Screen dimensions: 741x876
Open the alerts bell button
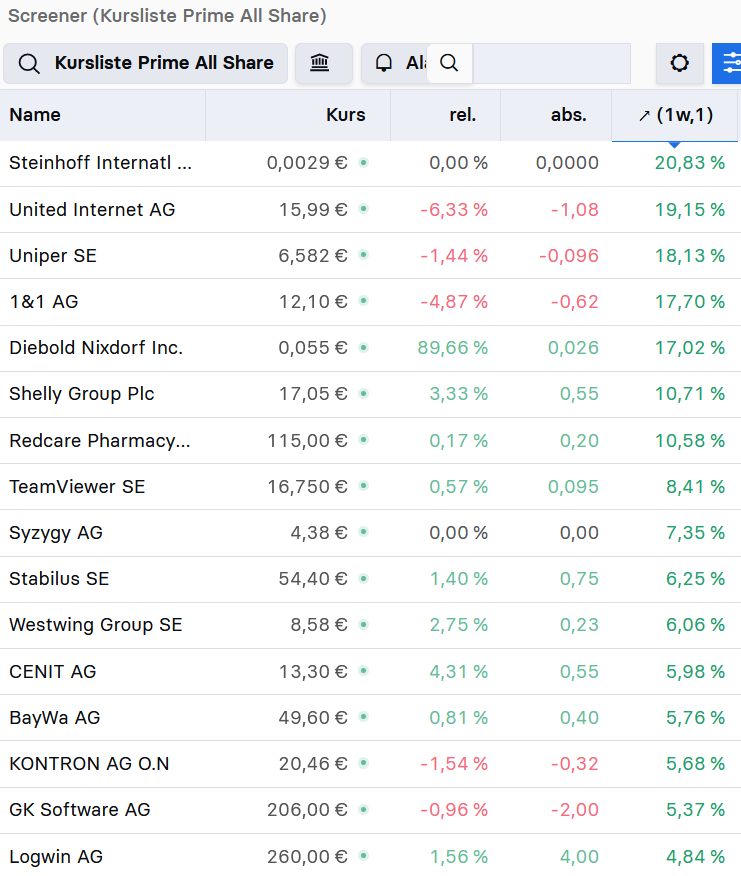(395, 63)
